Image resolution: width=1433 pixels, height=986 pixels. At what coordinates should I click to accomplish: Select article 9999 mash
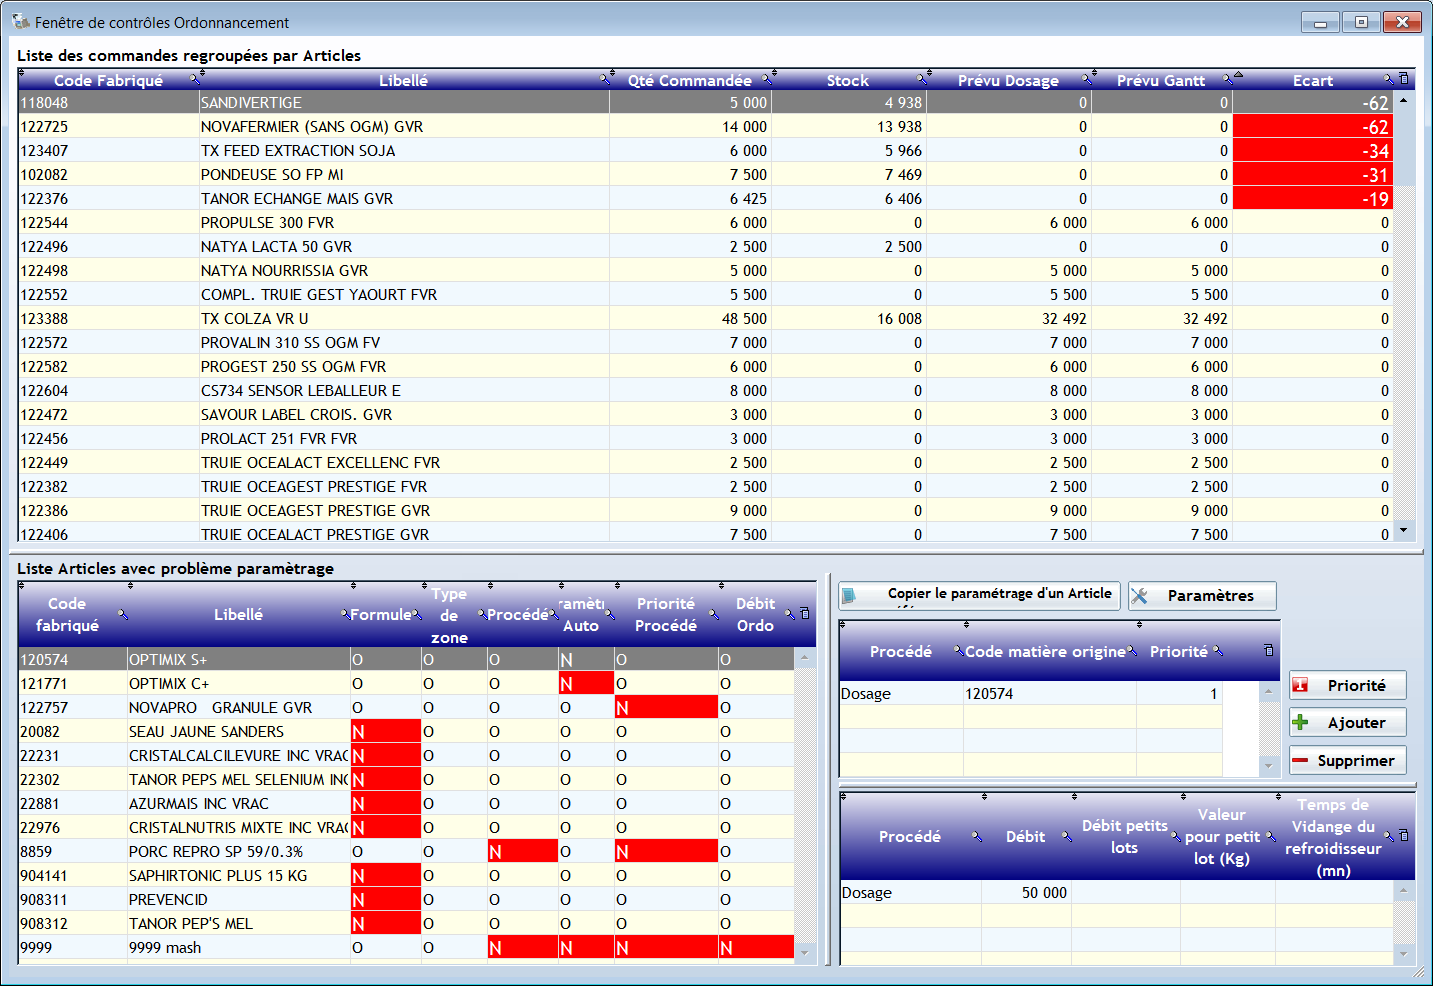click(x=406, y=947)
